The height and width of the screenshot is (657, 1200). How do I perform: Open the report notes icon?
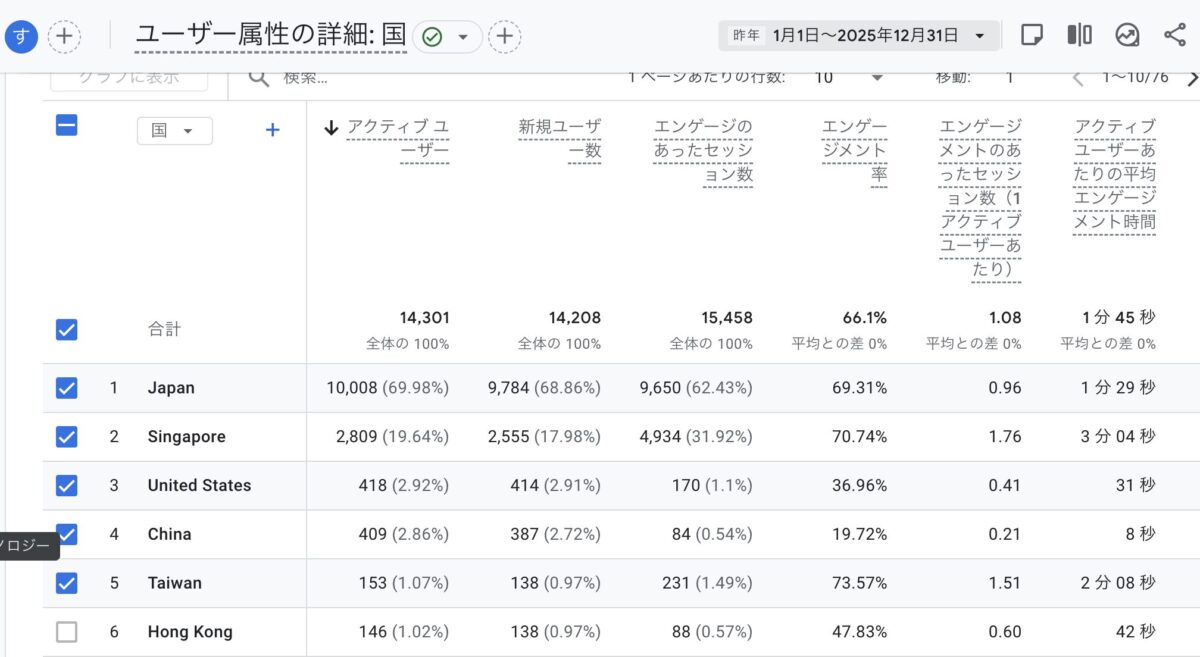coord(1031,35)
